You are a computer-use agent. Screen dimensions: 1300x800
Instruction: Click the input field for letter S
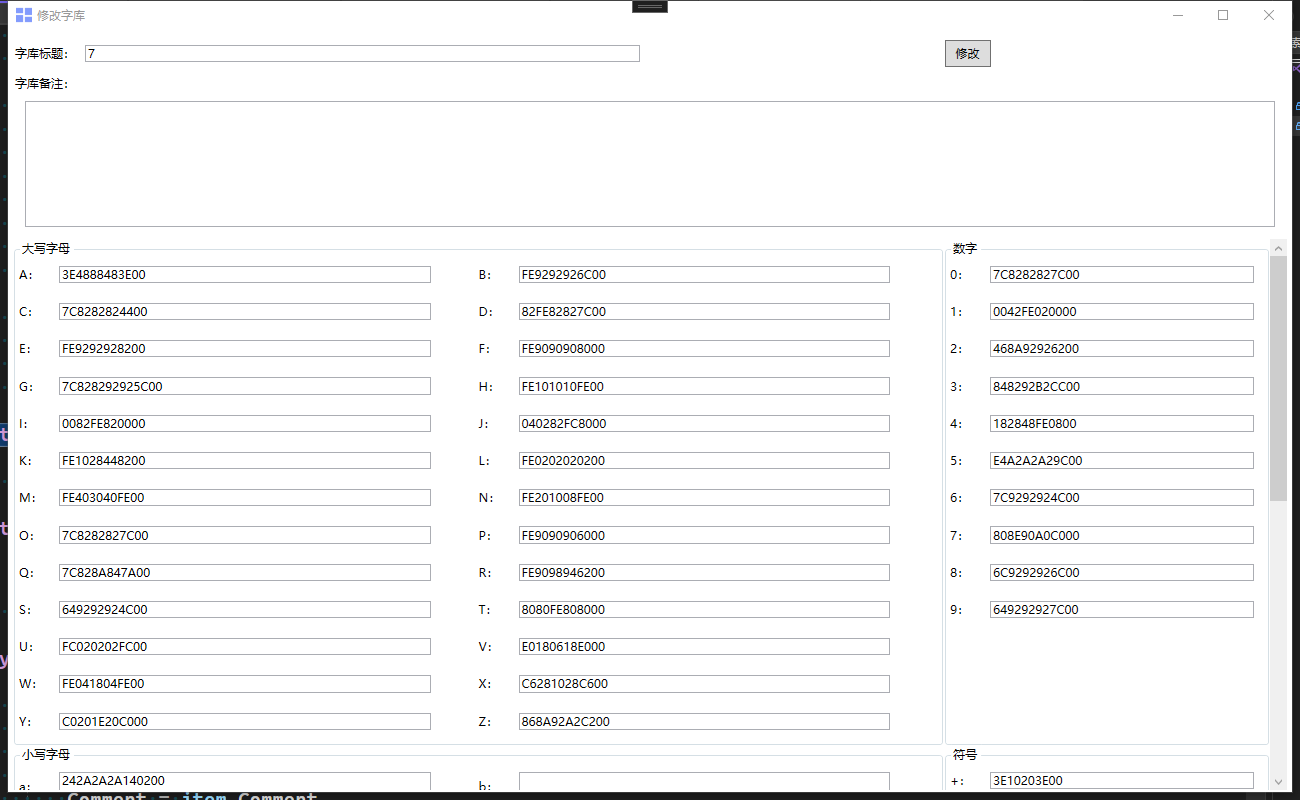[x=245, y=609]
